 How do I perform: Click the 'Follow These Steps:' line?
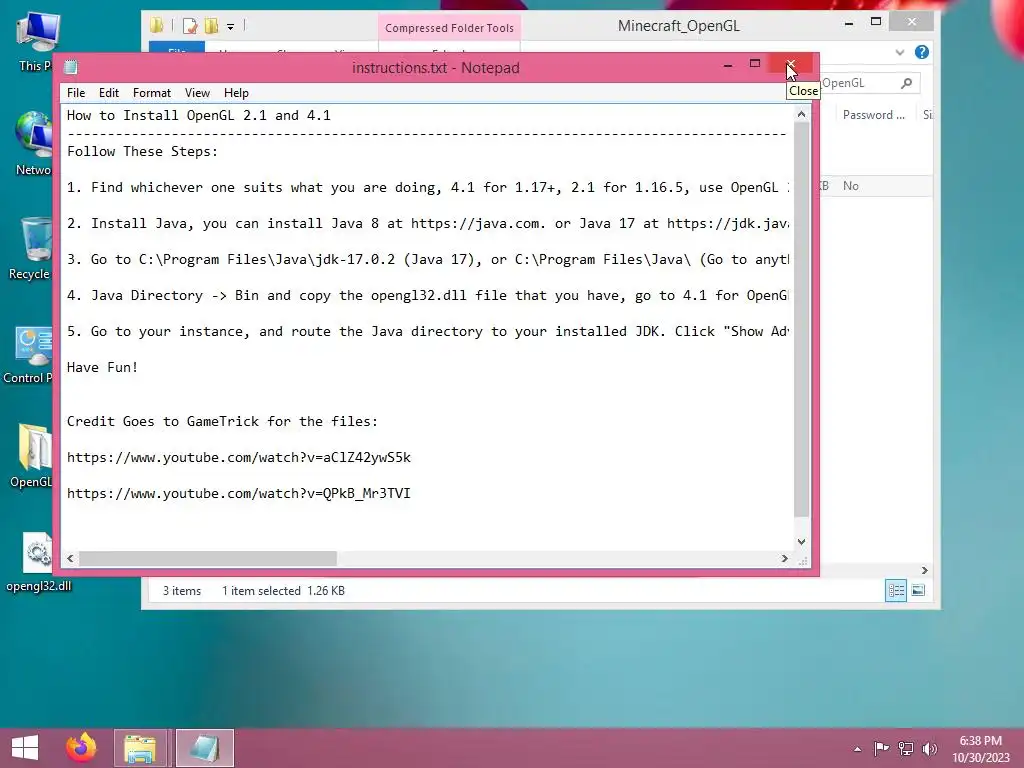coord(142,151)
